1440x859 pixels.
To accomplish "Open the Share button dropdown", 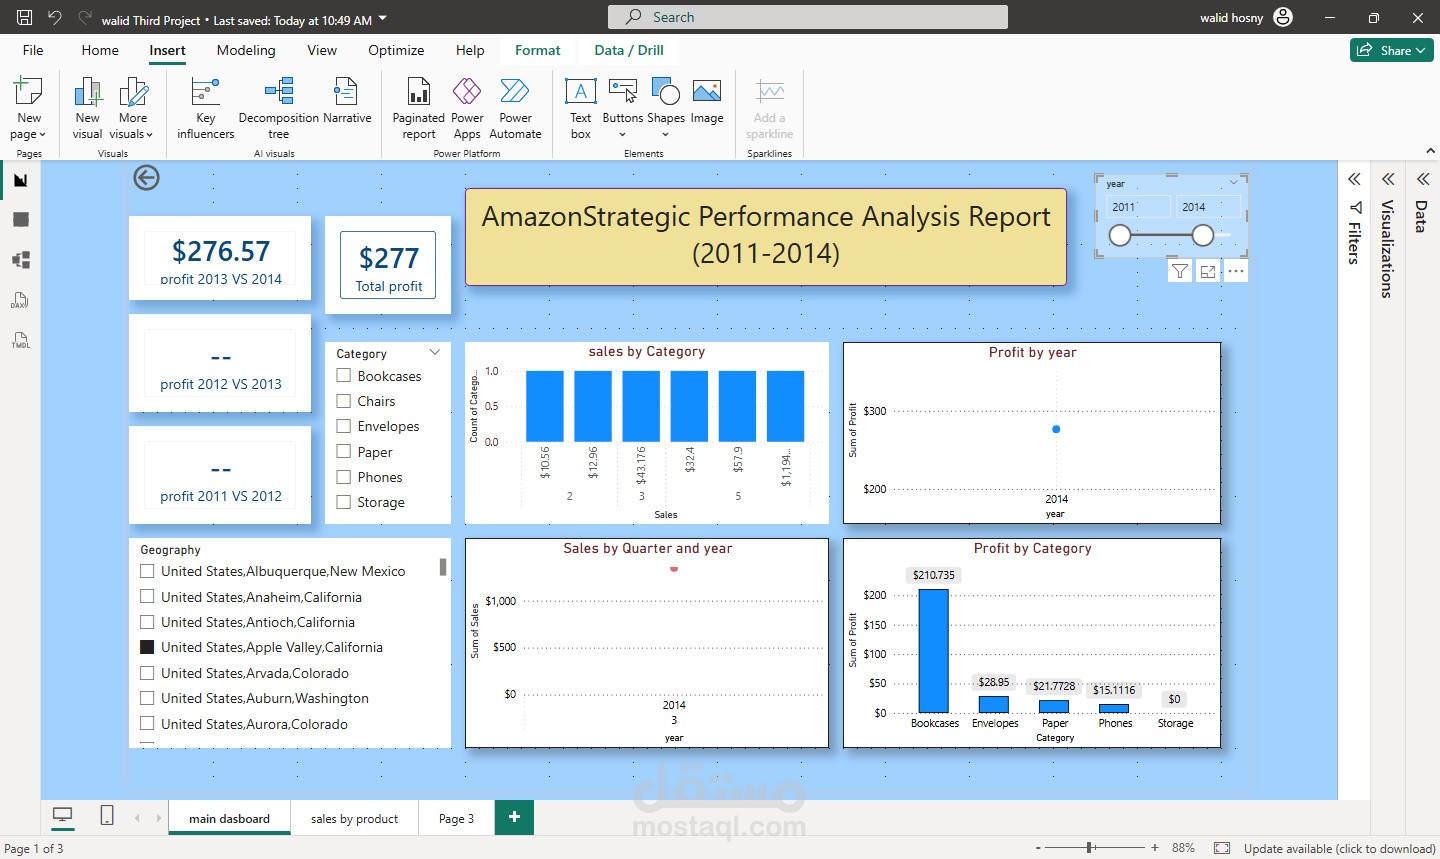I will click(1392, 50).
